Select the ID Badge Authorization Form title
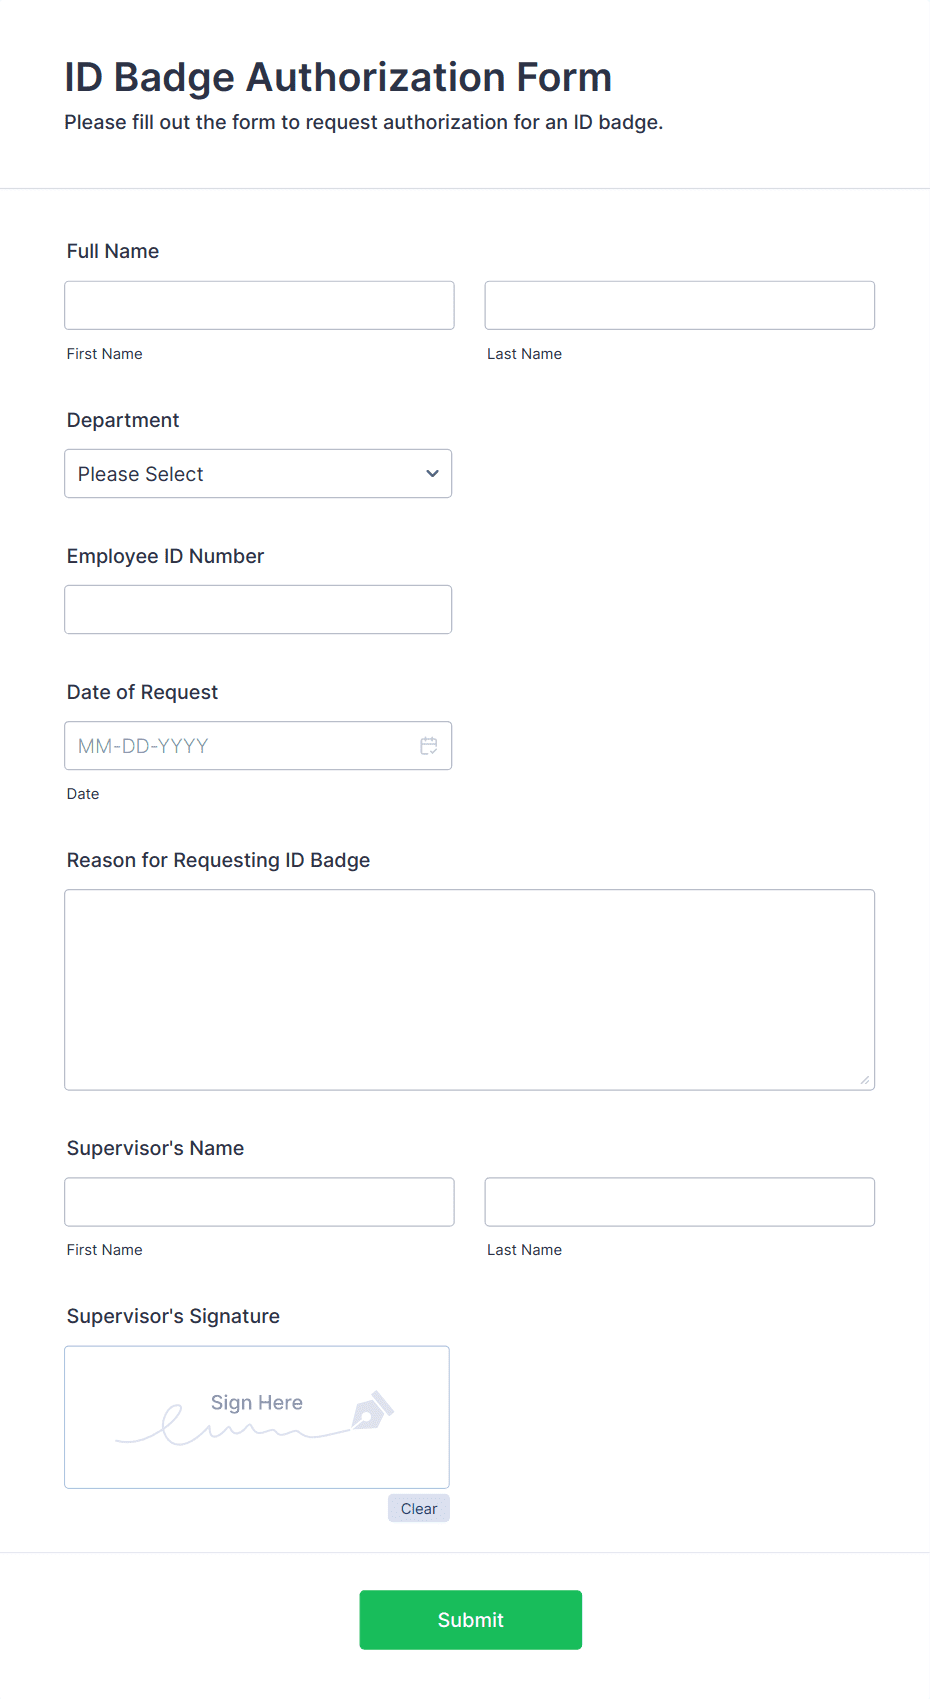930x1699 pixels. 338,76
